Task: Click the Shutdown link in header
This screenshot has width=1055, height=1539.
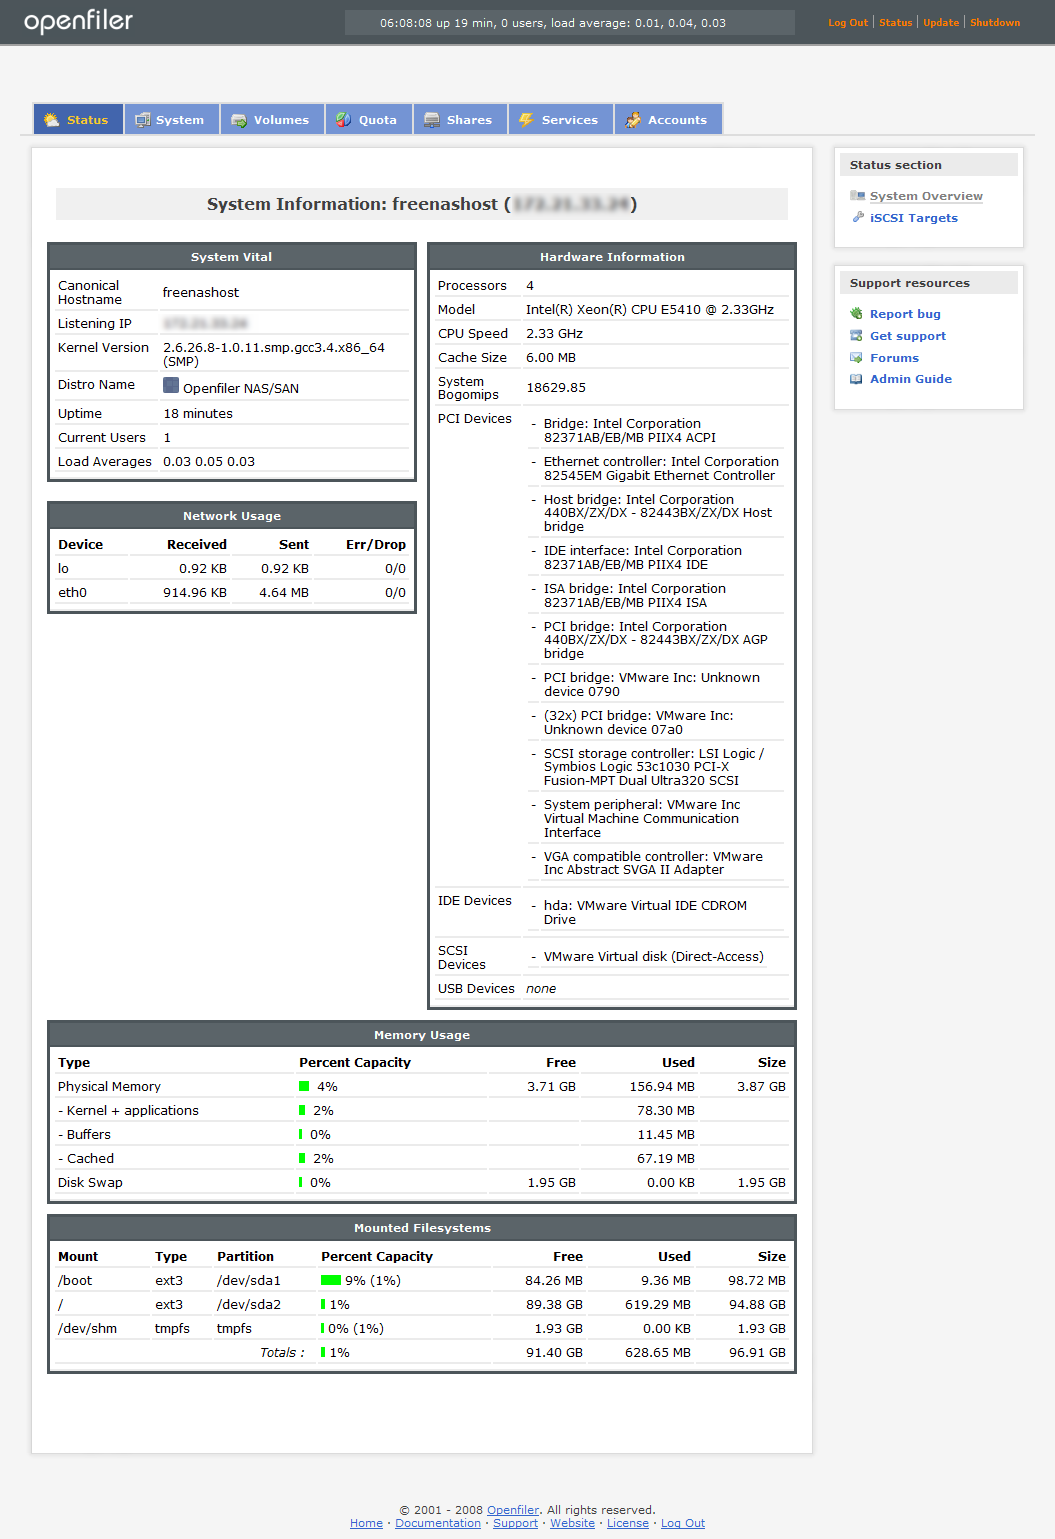Action: click(994, 22)
